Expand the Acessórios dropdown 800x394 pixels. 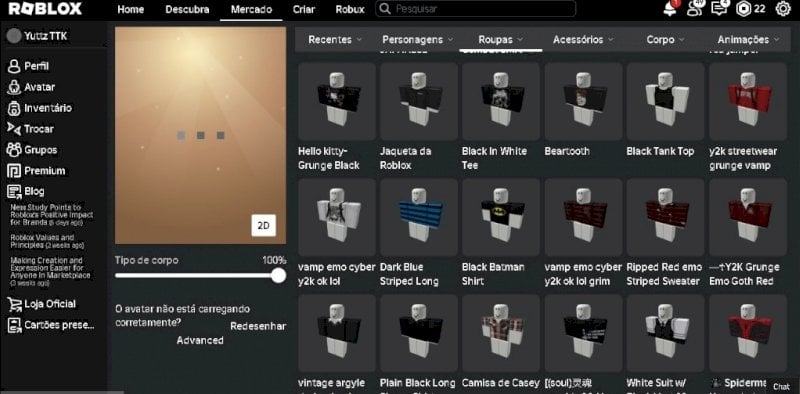(583, 39)
